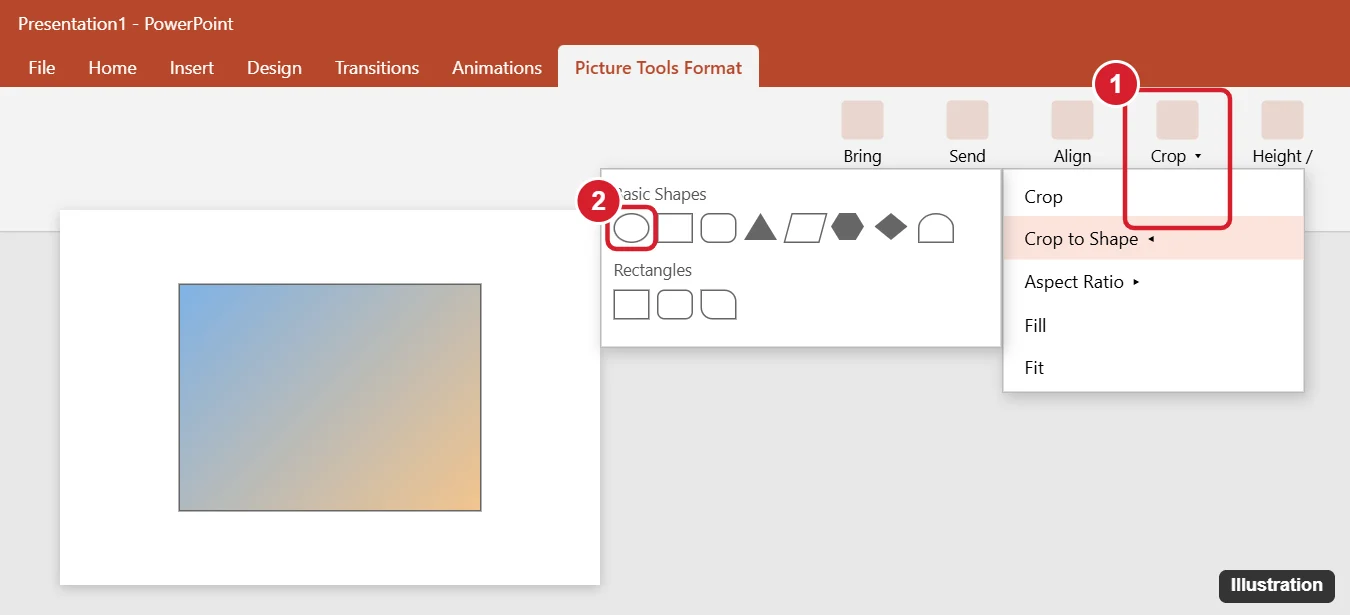This screenshot has height=615, width=1350.
Task: Click the Rectangles section heading
Action: 652,270
